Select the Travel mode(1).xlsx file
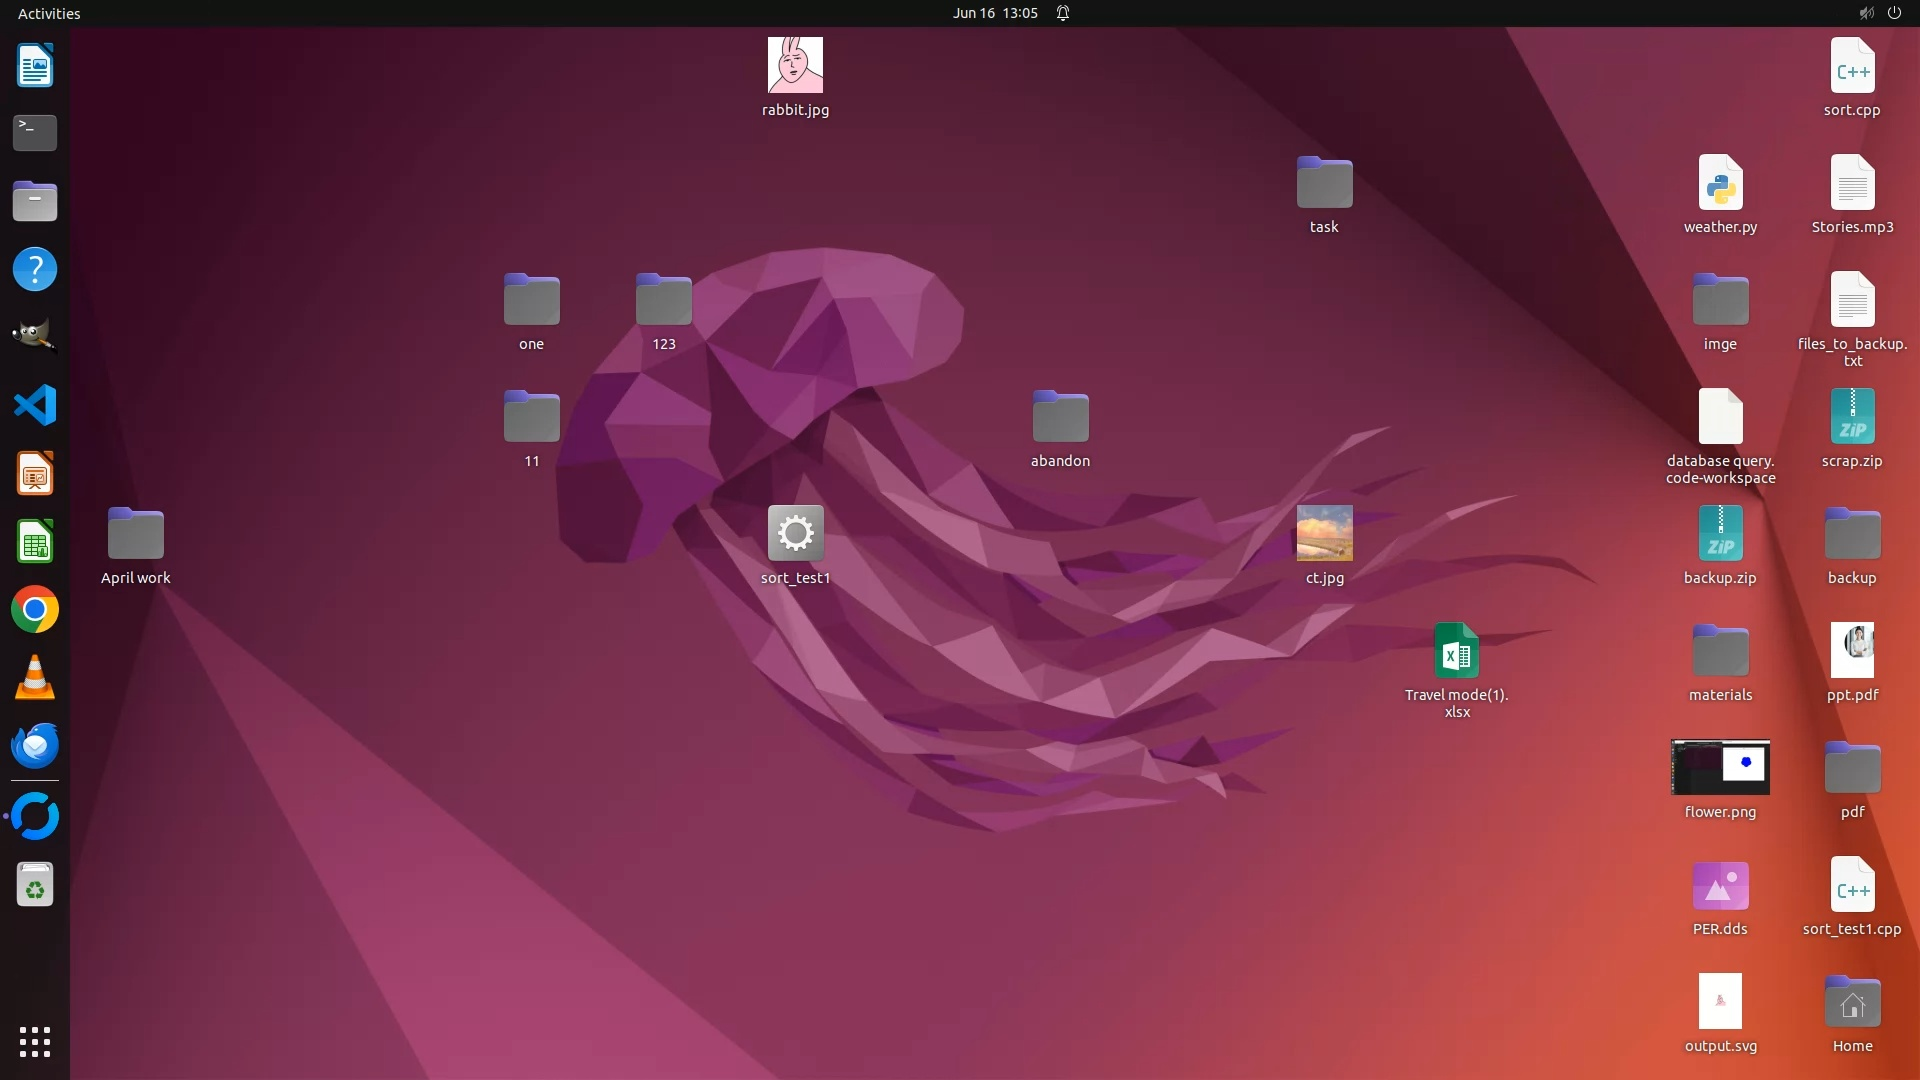Image resolution: width=1920 pixels, height=1080 pixels. [1456, 651]
